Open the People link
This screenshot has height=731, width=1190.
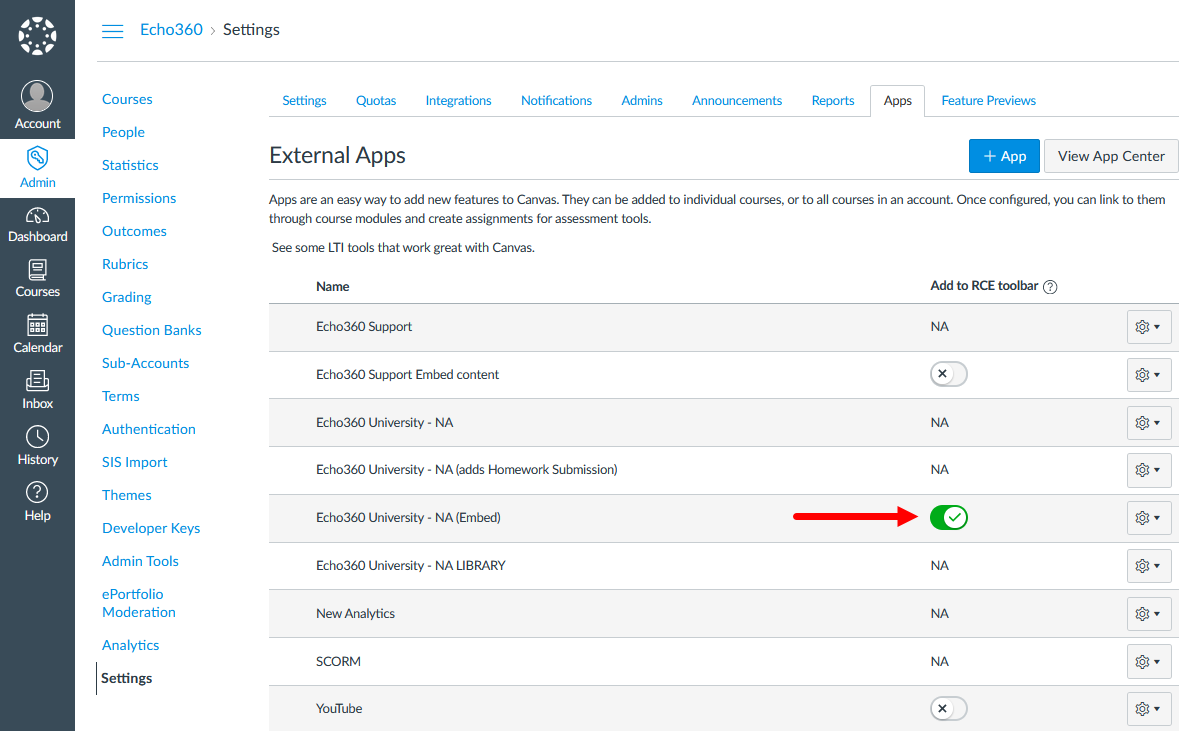pyautogui.click(x=123, y=132)
